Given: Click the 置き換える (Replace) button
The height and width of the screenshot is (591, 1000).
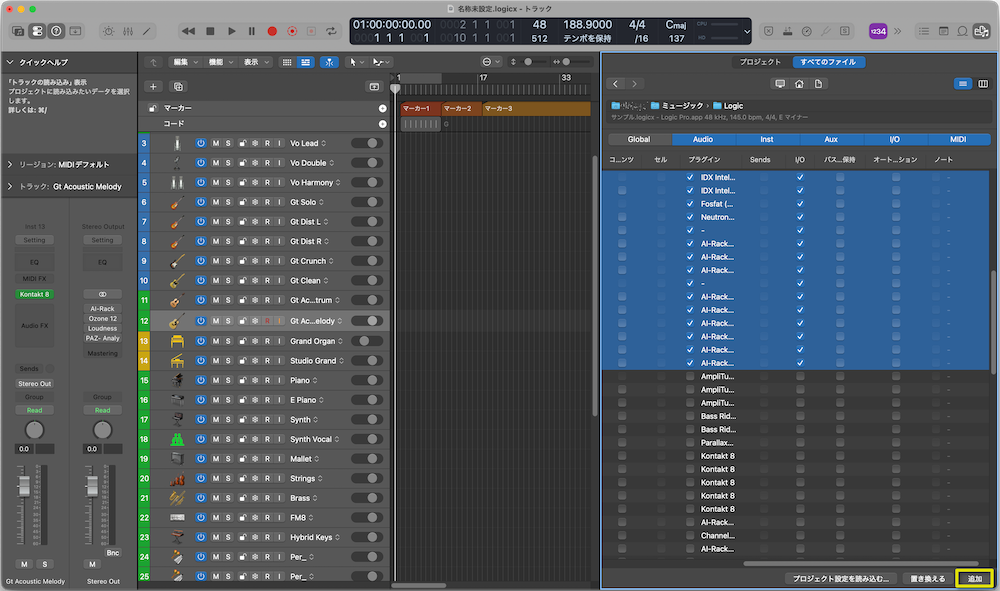Looking at the screenshot, I should [x=928, y=578].
